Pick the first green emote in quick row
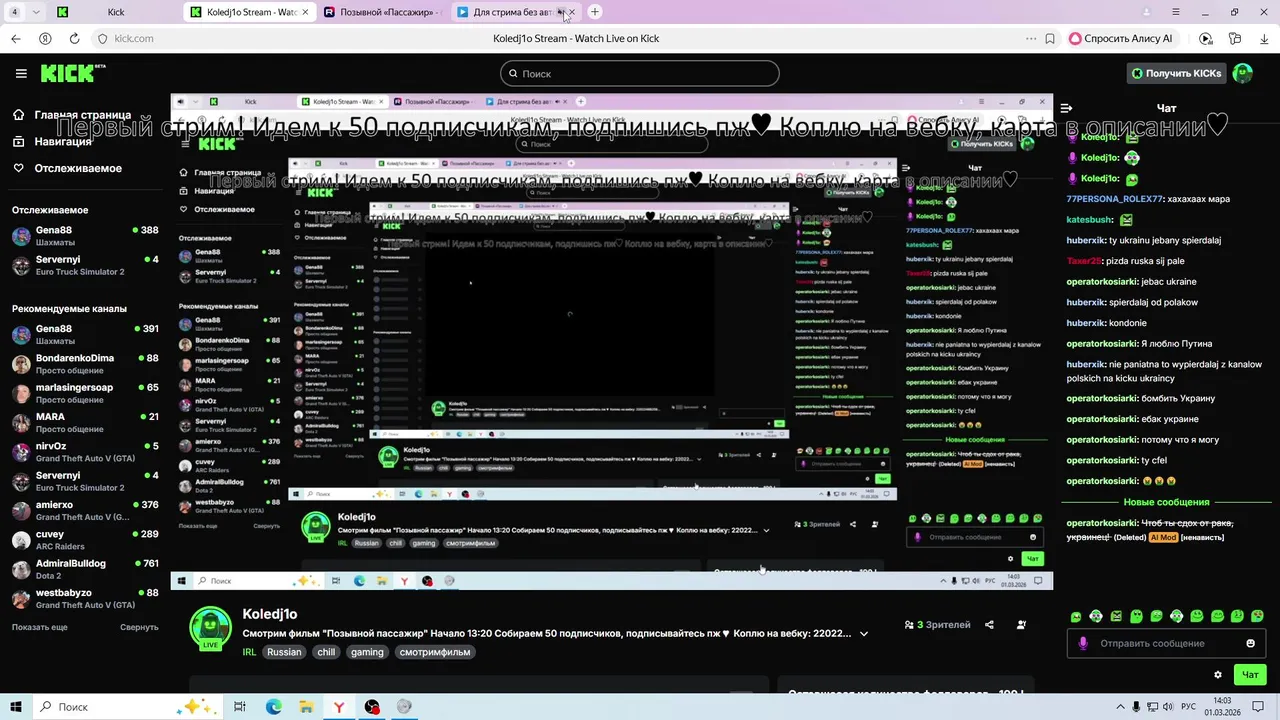 (1076, 617)
